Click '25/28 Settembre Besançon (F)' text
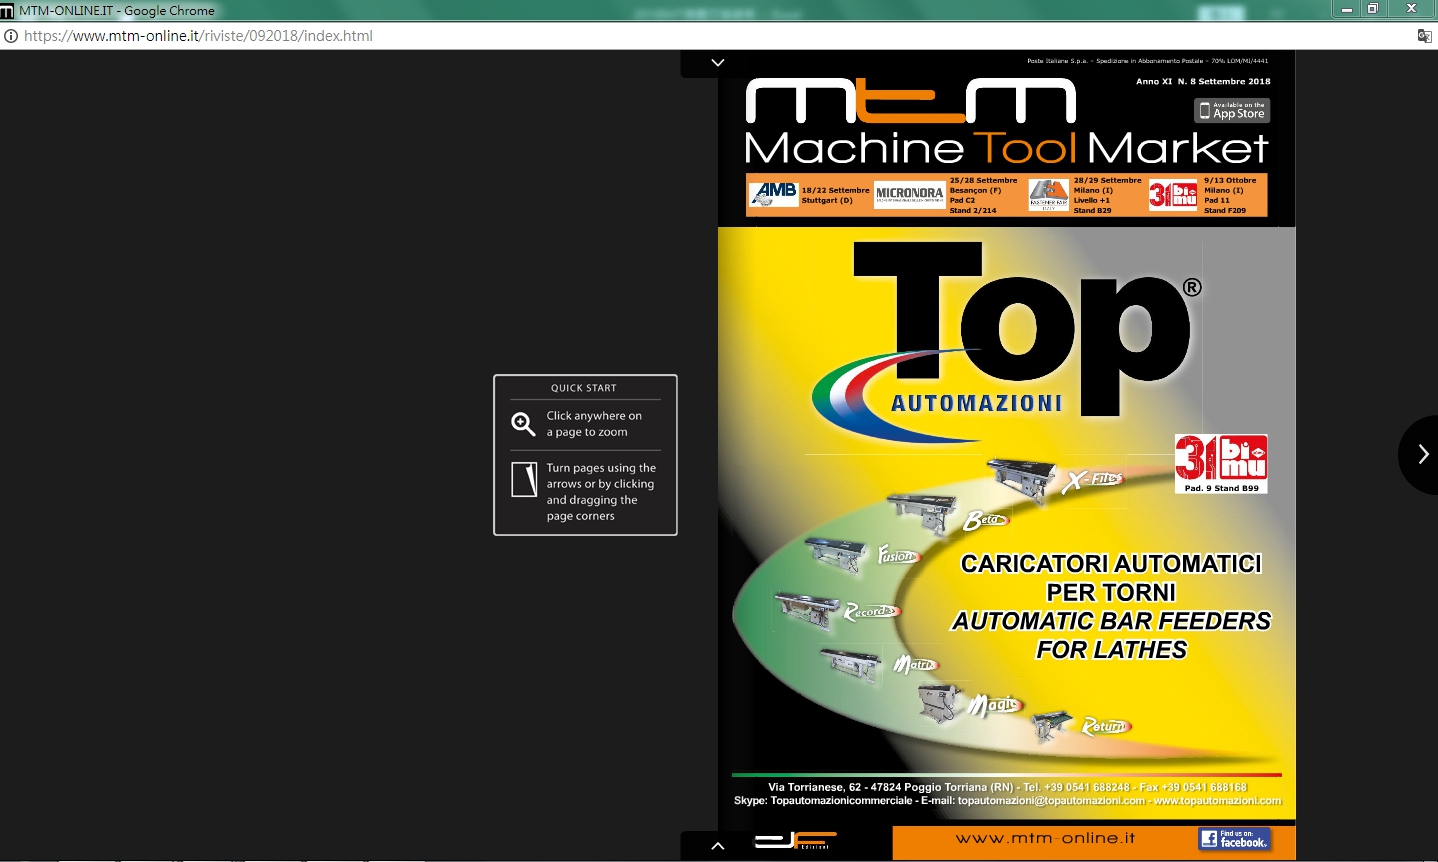The width and height of the screenshot is (1438, 862). 983,185
